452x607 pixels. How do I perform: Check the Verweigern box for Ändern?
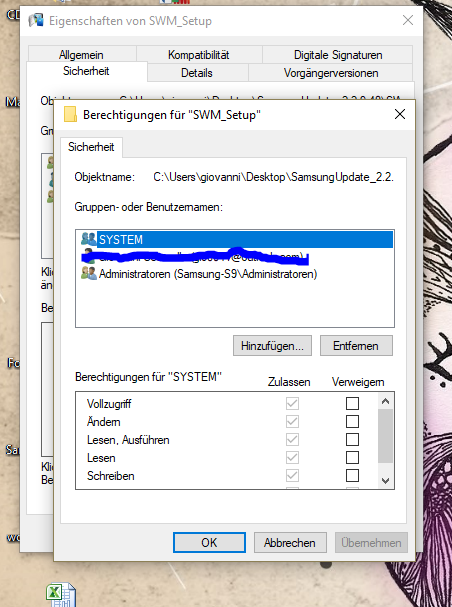coord(352,421)
